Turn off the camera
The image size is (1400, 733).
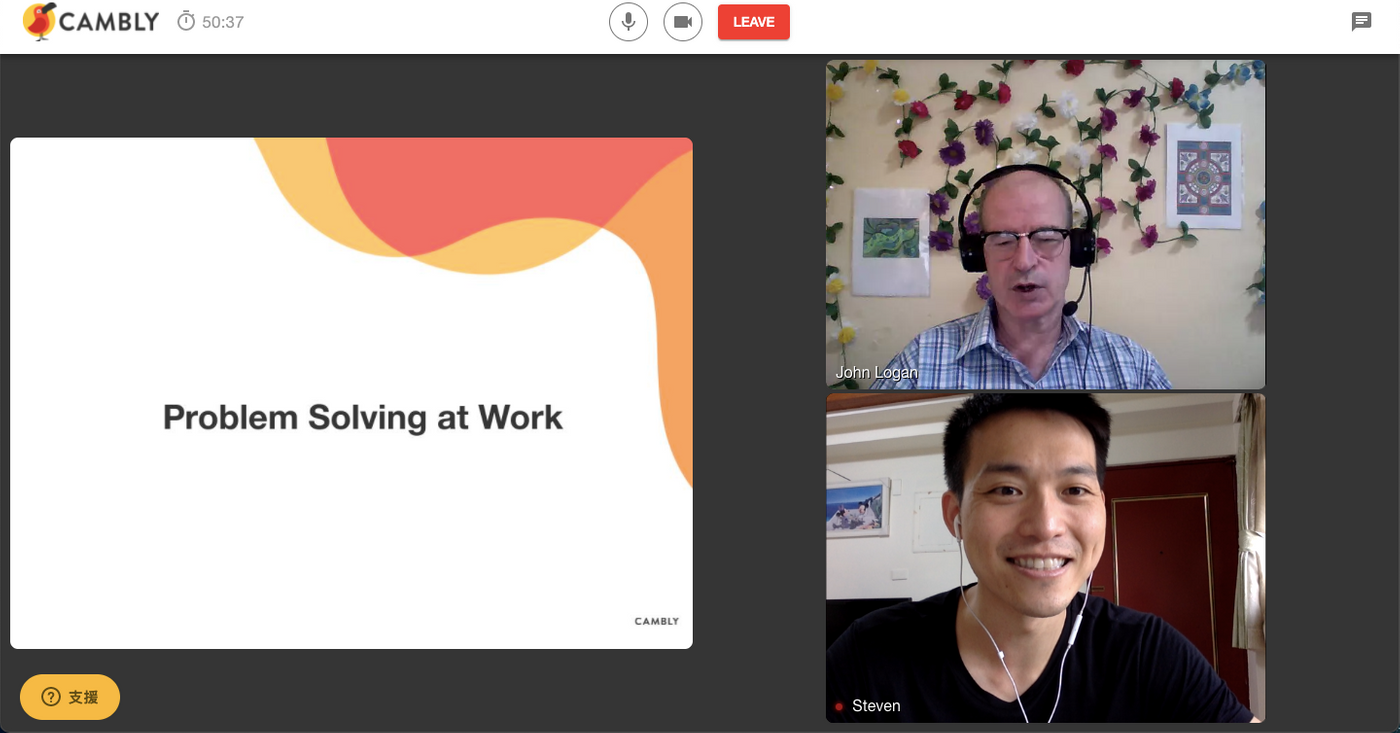coord(683,22)
